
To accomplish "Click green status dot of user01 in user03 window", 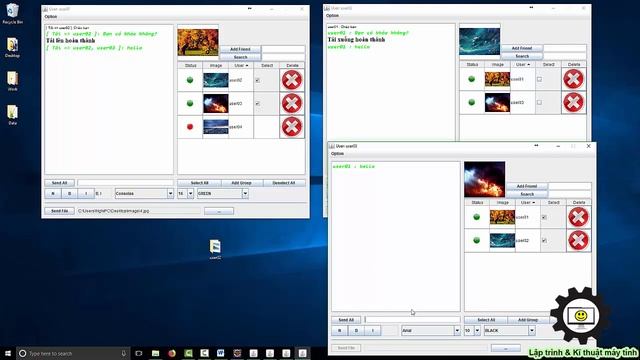I will coord(476,217).
